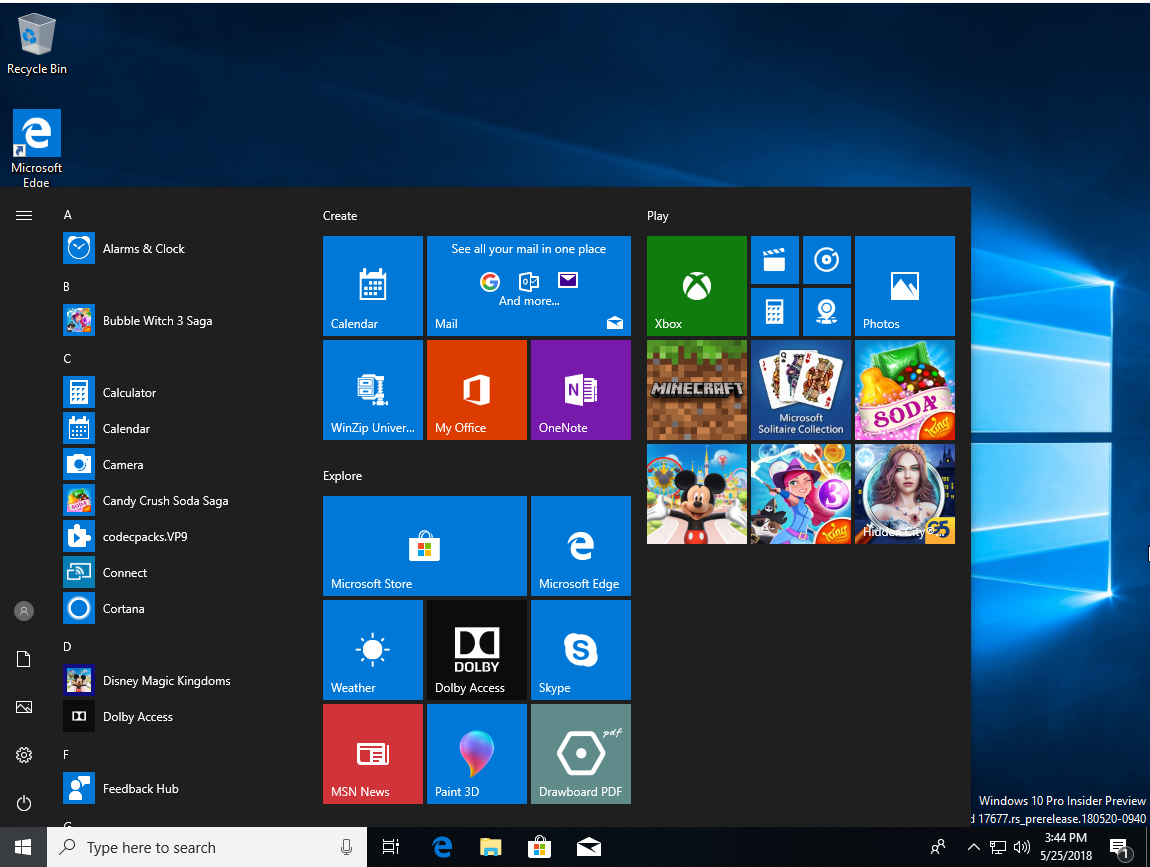Viewport: 1150px width, 867px height.
Task: Open the Xbox tile
Action: coord(697,286)
